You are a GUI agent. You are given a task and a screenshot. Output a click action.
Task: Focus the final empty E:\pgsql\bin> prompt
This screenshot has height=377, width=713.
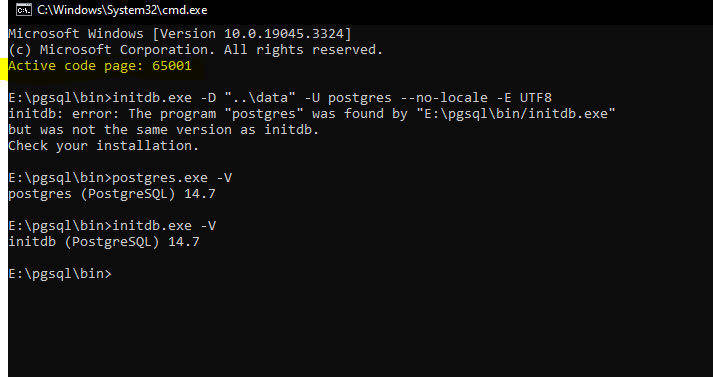(60, 274)
